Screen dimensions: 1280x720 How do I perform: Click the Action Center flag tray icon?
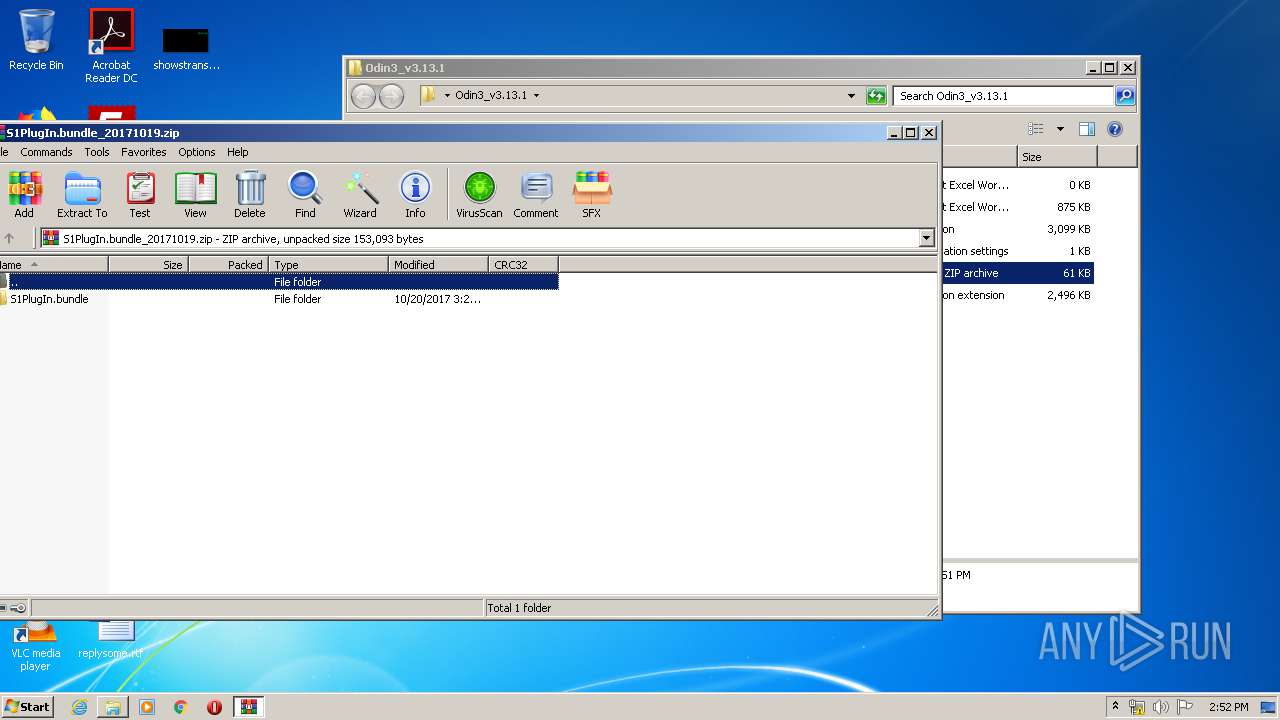1185,707
